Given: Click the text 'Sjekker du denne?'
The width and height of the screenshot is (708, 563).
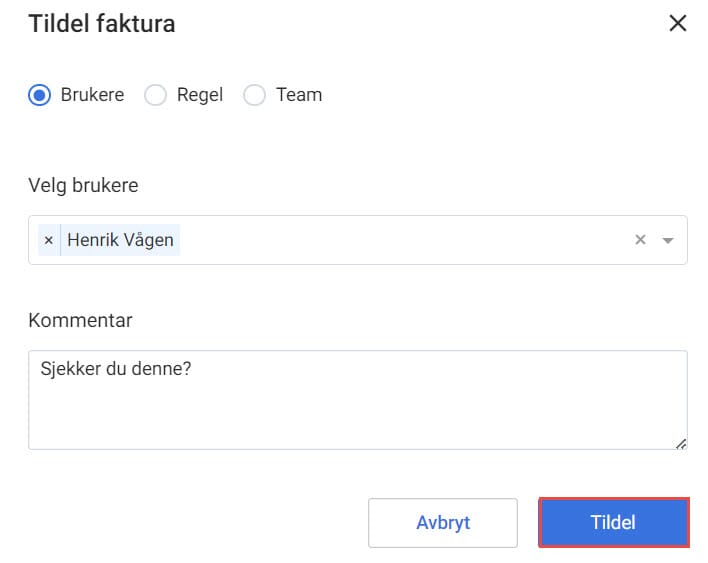Looking at the screenshot, I should click(x=116, y=369).
